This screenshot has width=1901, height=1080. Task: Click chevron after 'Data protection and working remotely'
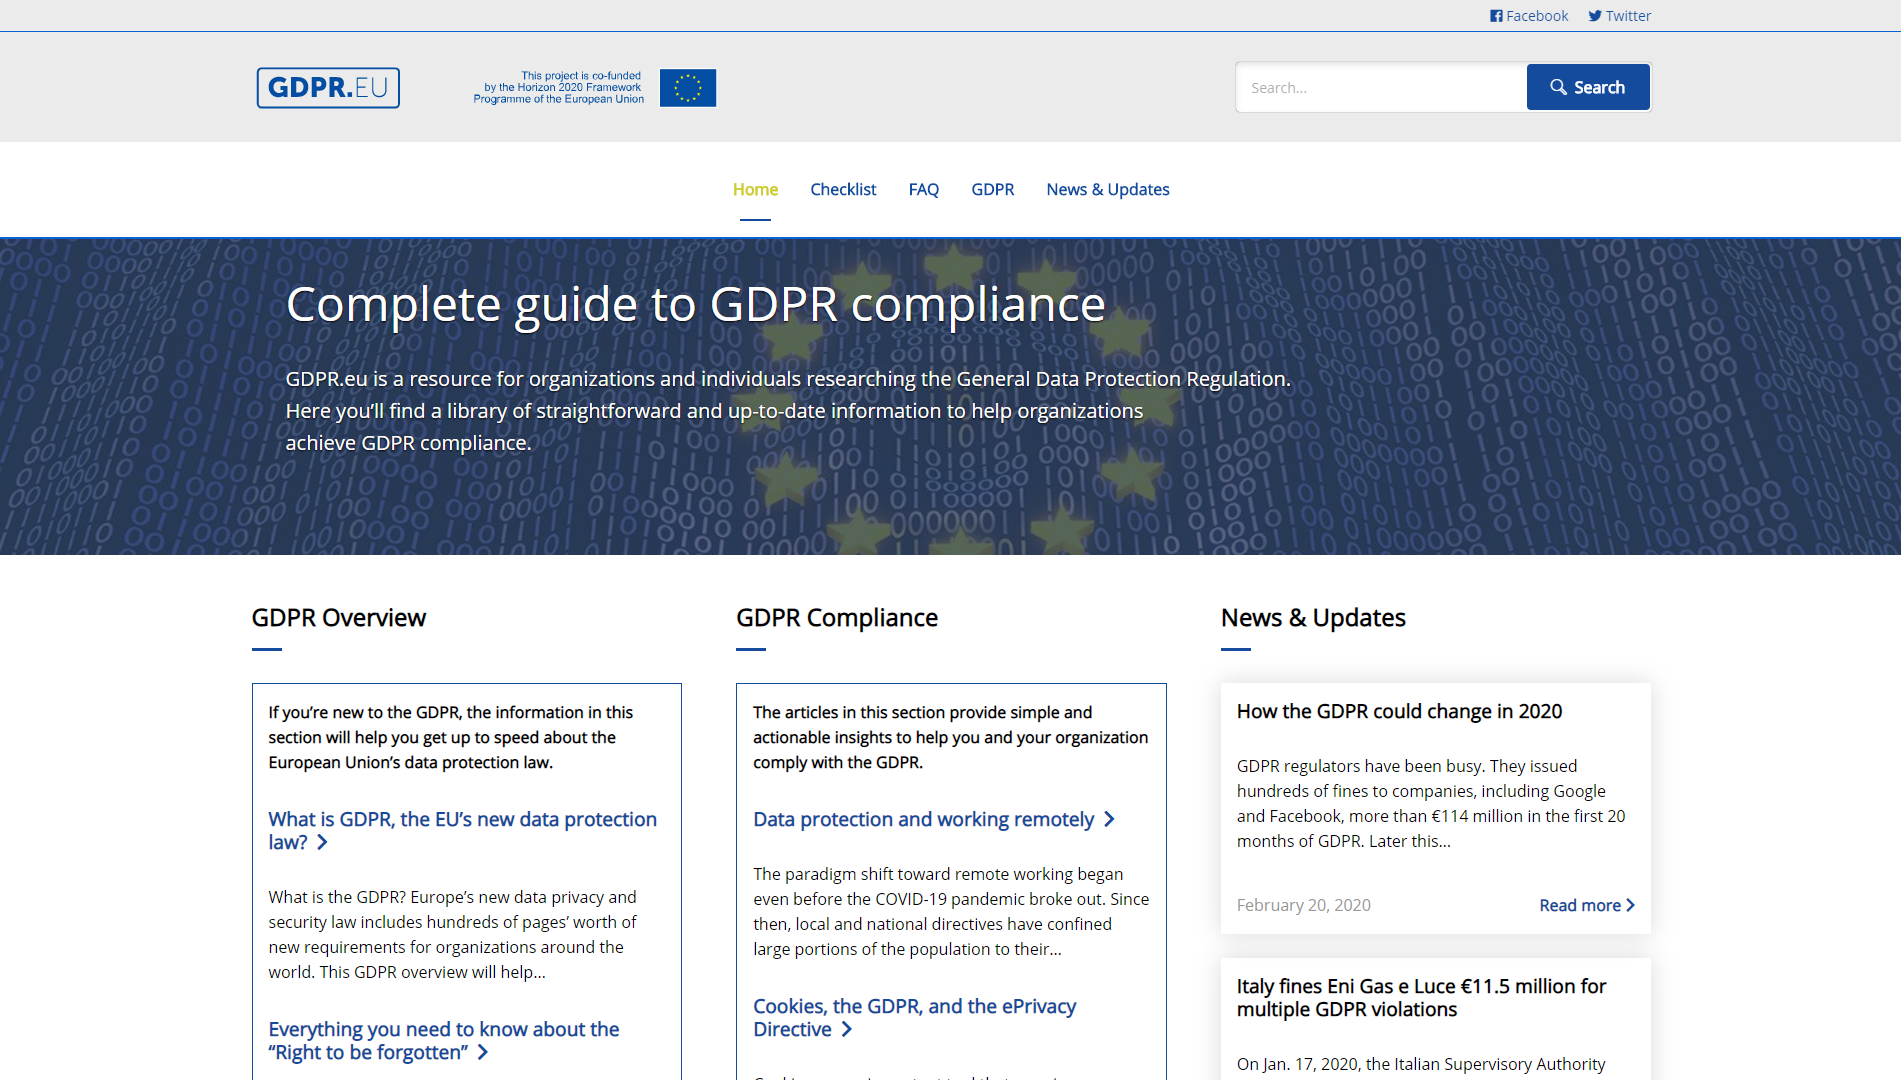pos(1109,820)
